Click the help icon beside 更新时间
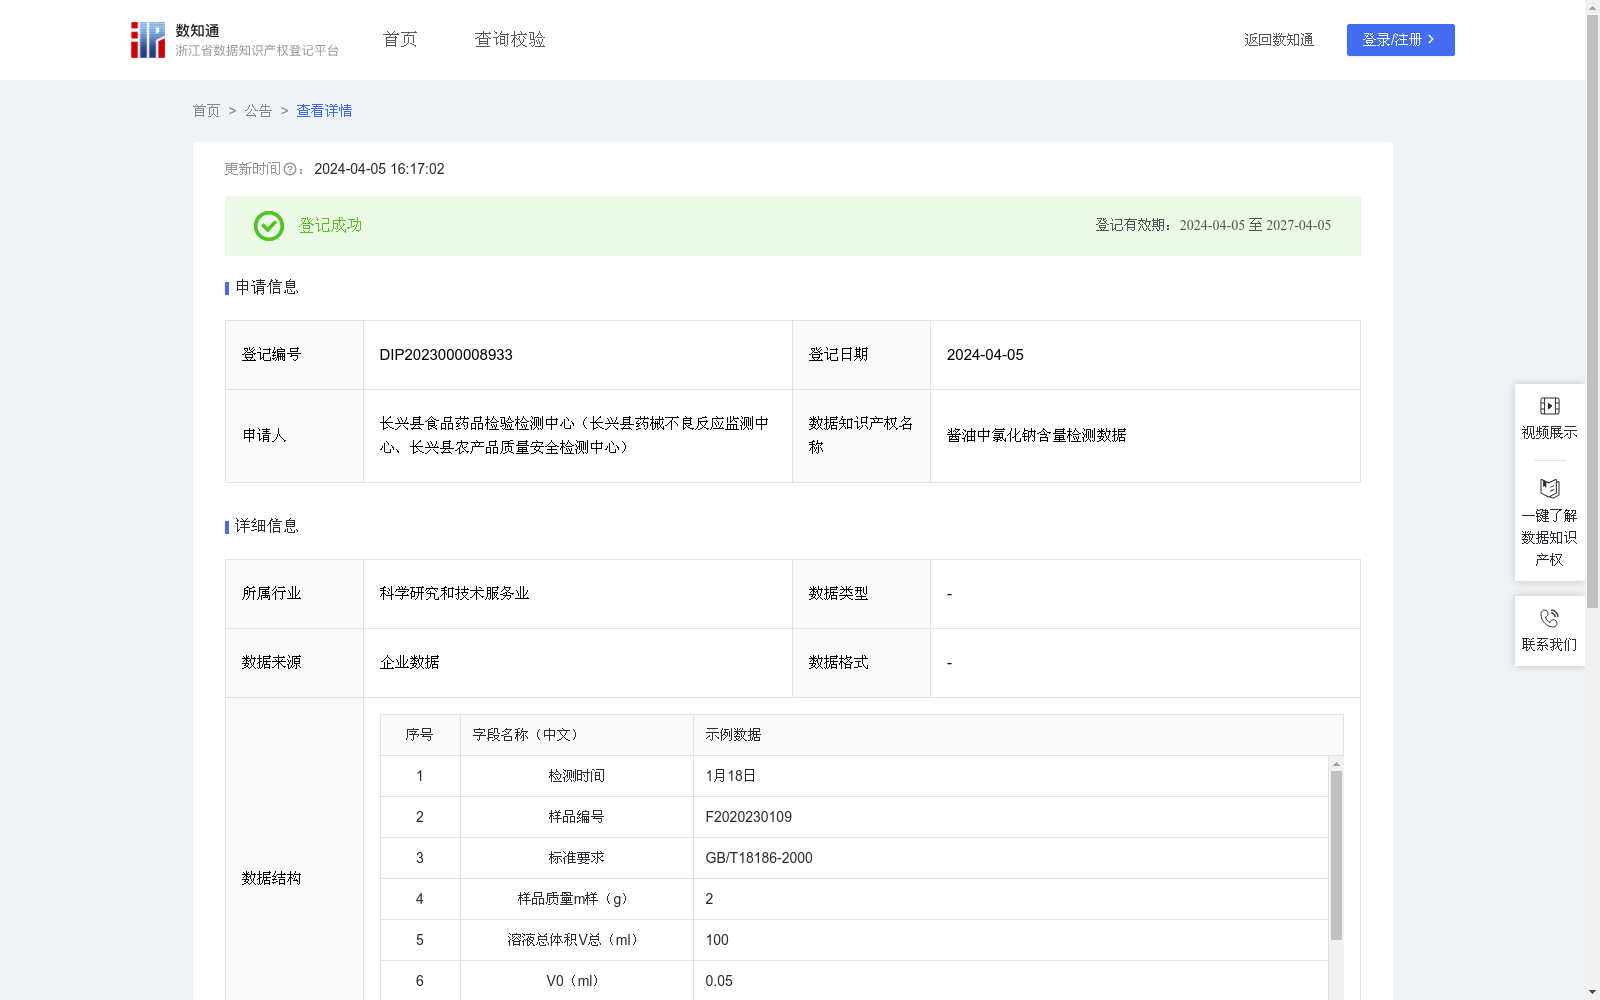Screen dimensions: 1600x1000 (x=290, y=170)
